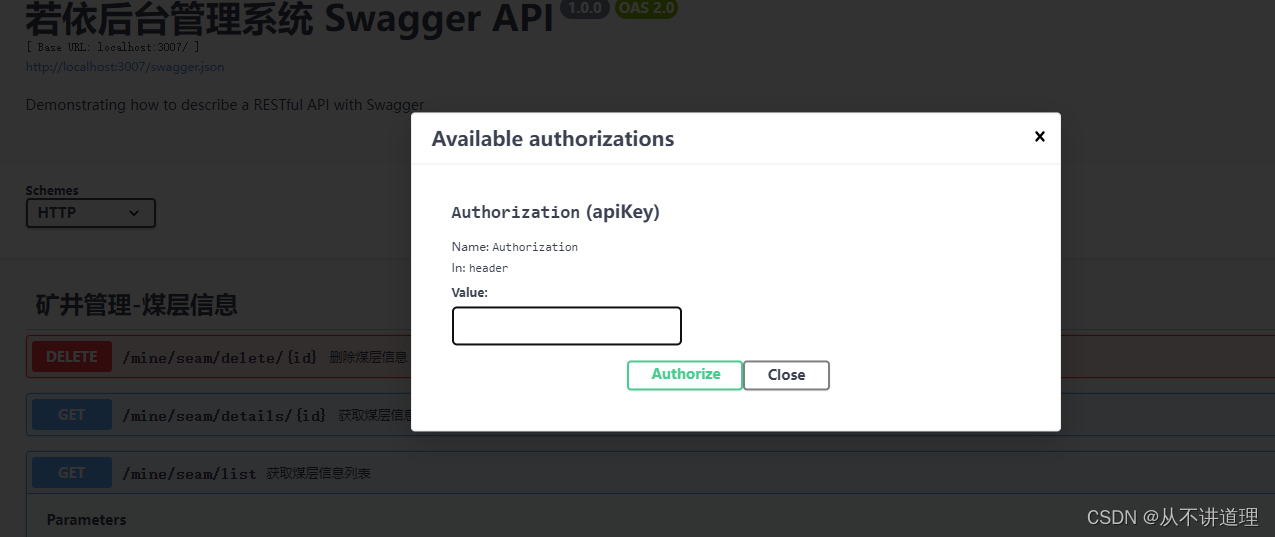The image size is (1275, 537).
Task: Click the 获取煤层信息列表 description
Action: pyautogui.click(x=319, y=473)
